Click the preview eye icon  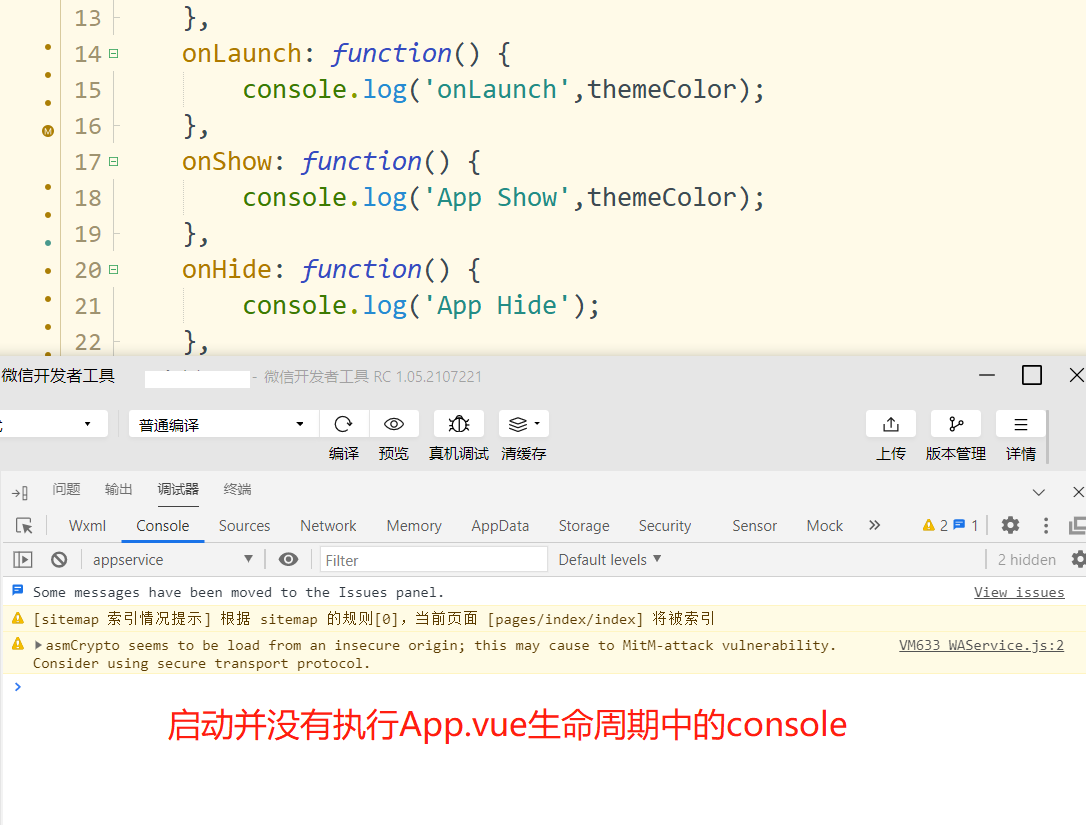pos(394,424)
